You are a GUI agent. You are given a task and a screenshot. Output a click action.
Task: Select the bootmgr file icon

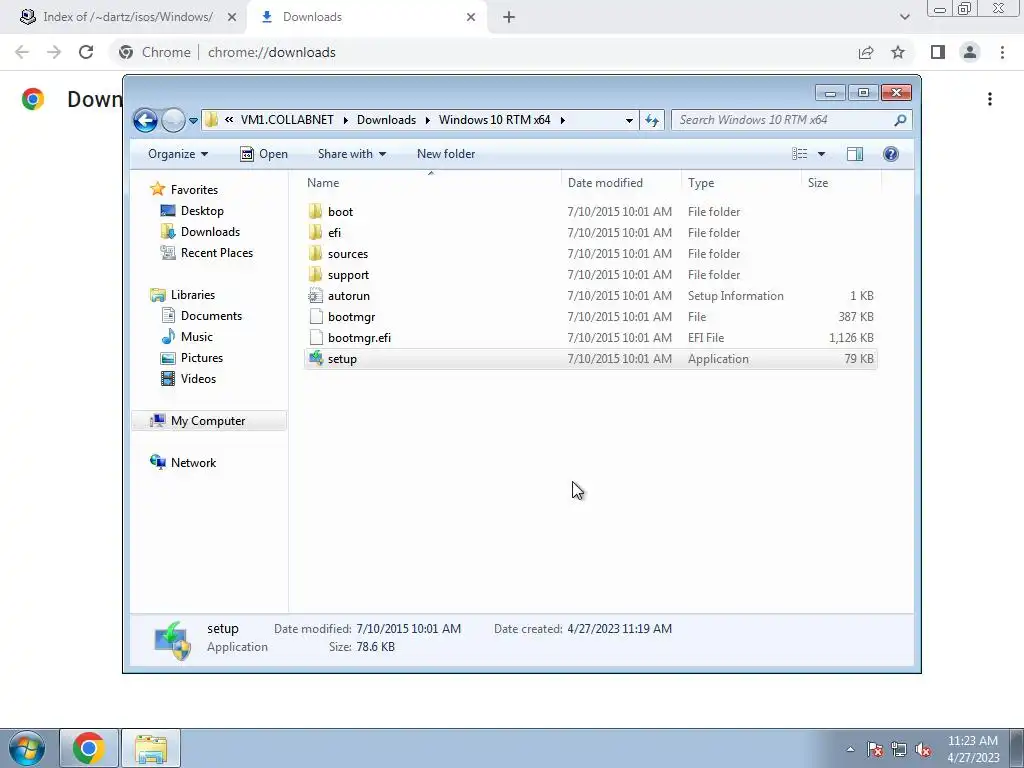315,316
